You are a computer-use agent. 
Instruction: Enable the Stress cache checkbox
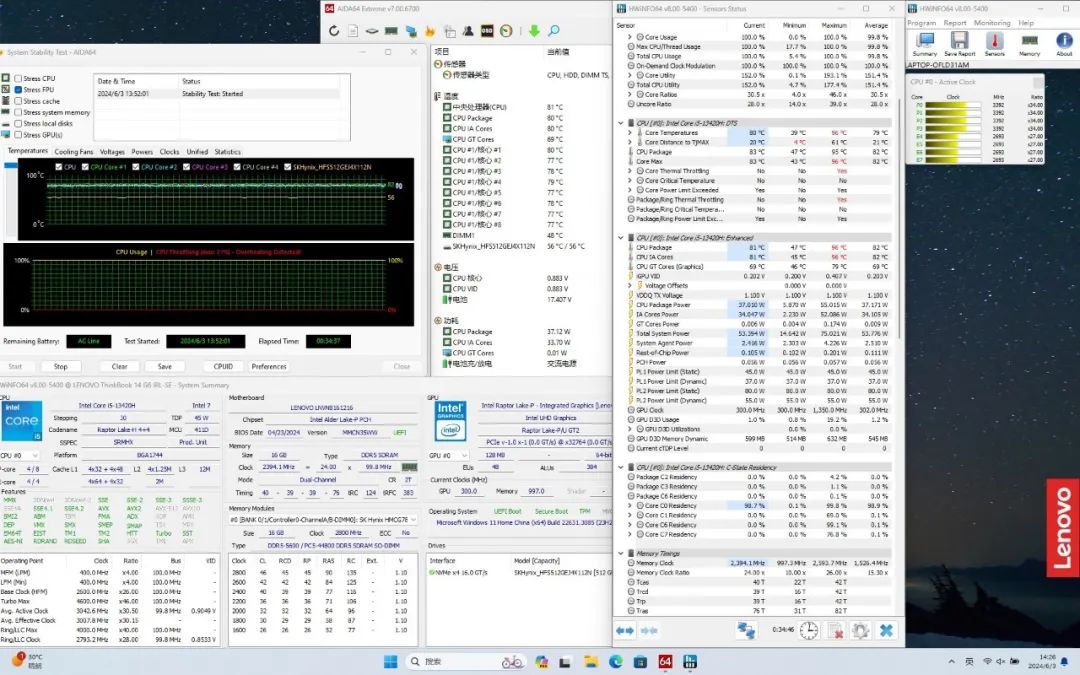[x=18, y=101]
